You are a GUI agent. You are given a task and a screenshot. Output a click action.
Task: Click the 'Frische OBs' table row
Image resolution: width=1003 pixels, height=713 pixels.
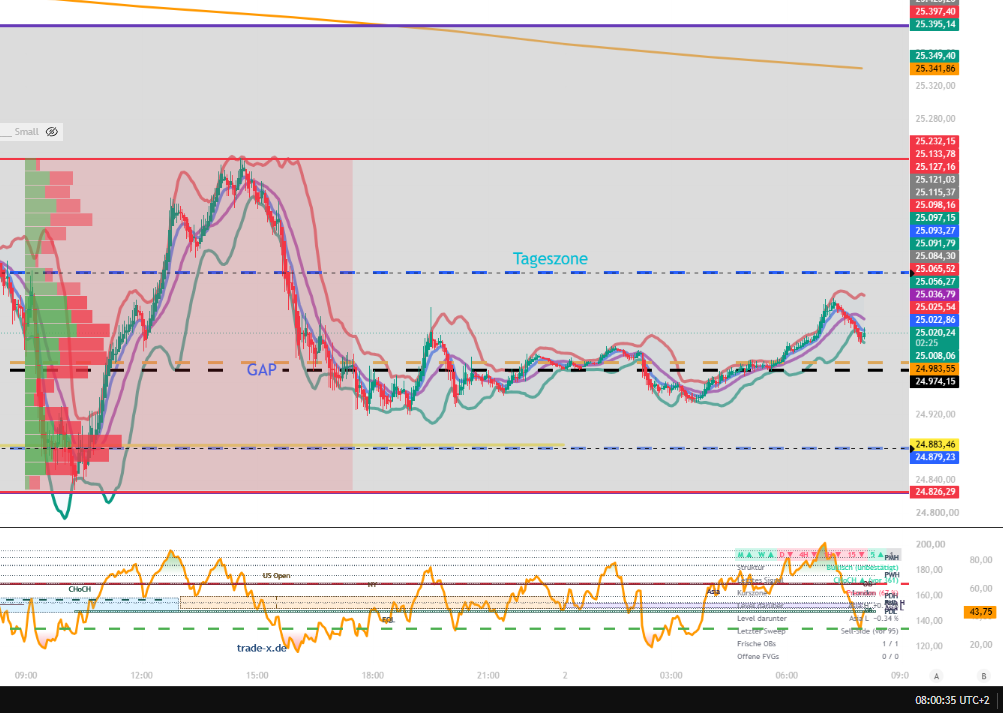tap(818, 644)
